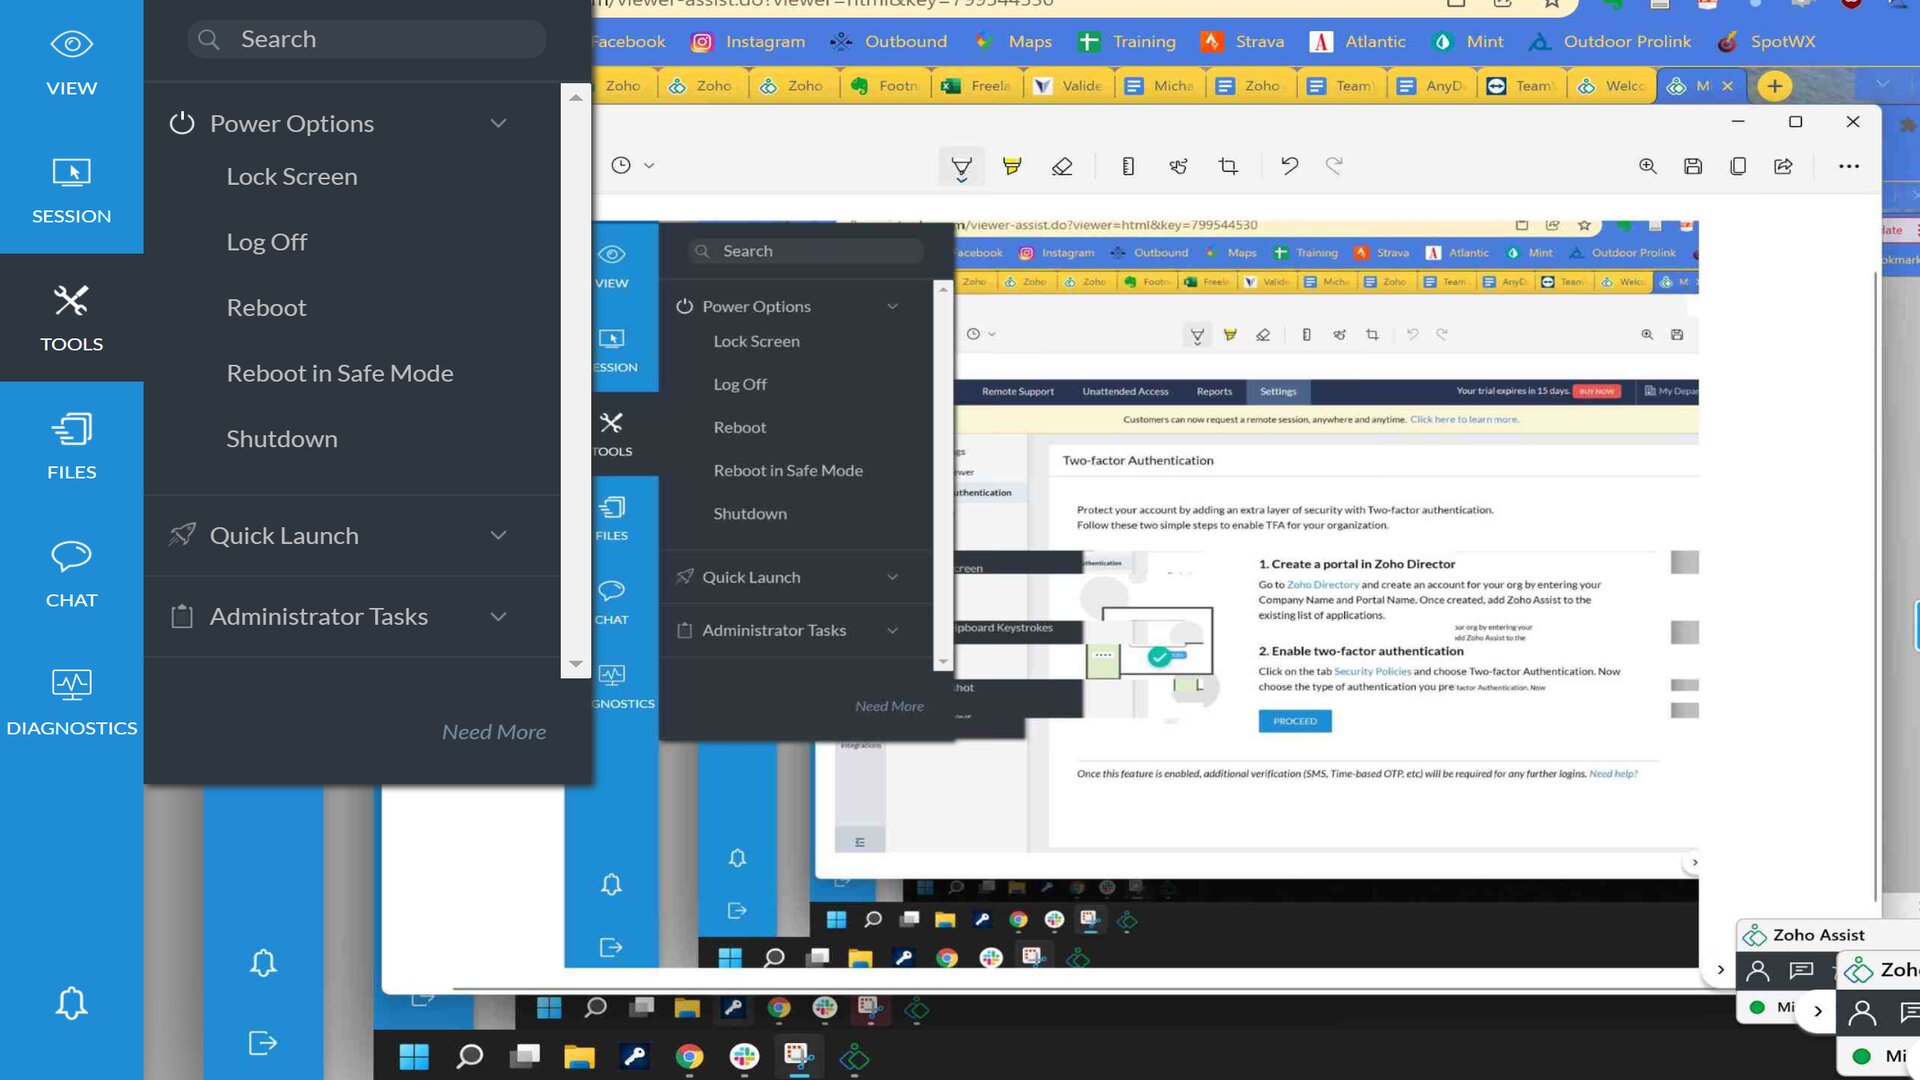Image resolution: width=1920 pixels, height=1080 pixels.
Task: Click the Need More link
Action: [x=494, y=731]
